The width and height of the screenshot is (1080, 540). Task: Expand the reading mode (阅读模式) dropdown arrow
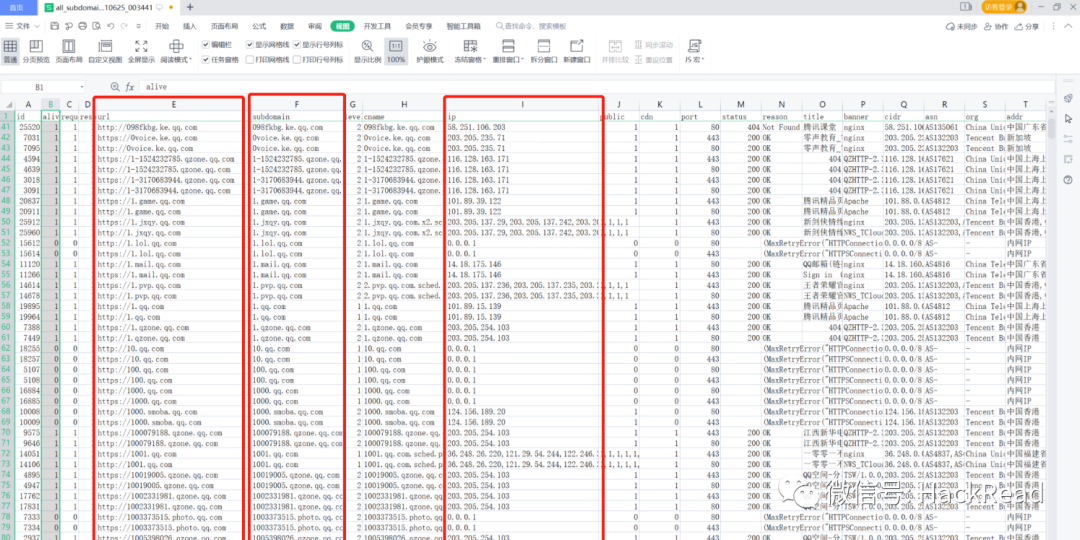(190, 60)
